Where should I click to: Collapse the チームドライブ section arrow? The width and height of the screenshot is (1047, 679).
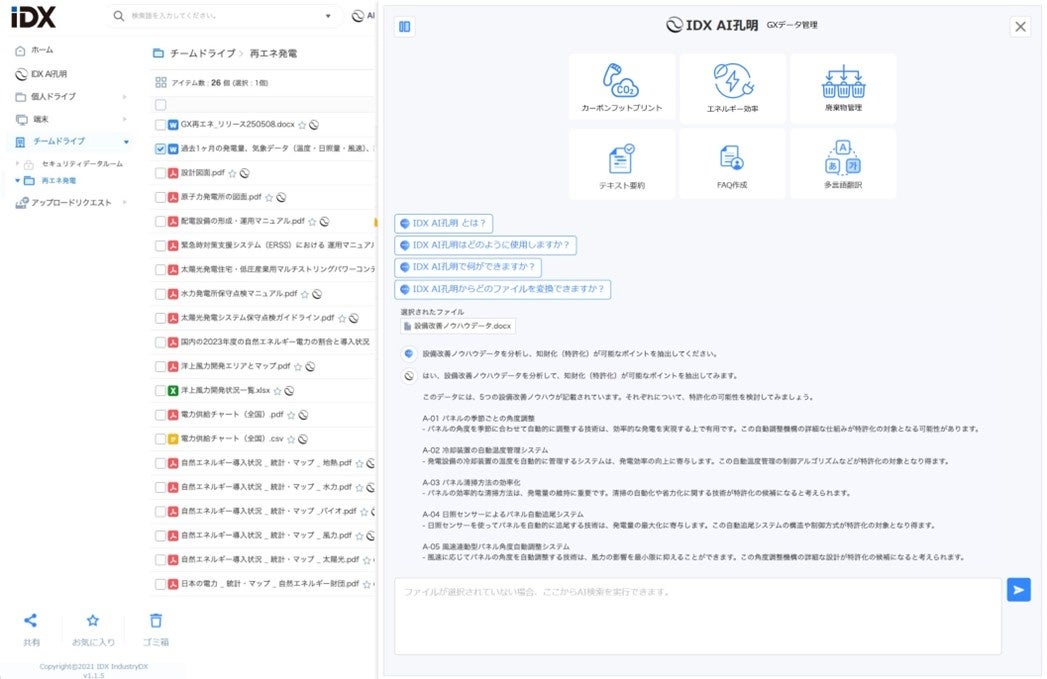click(x=126, y=142)
